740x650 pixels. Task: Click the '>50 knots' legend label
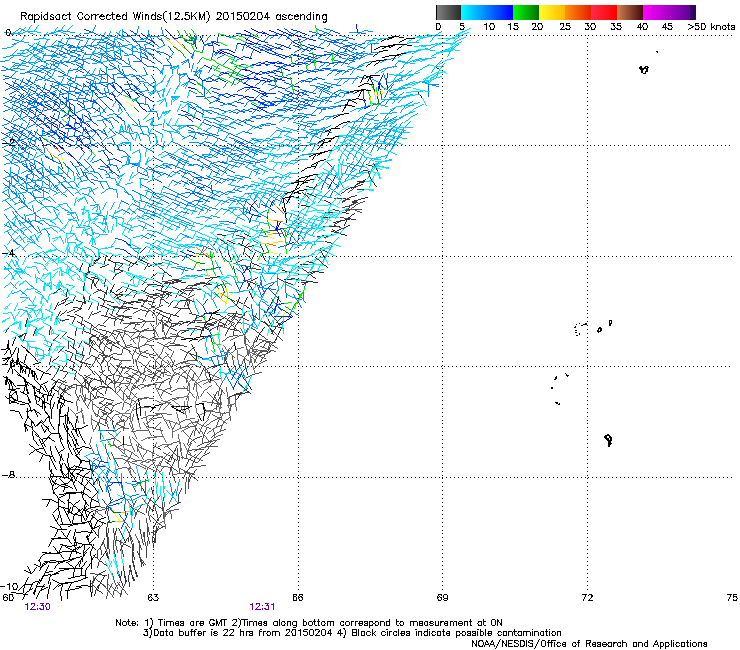[x=711, y=27]
